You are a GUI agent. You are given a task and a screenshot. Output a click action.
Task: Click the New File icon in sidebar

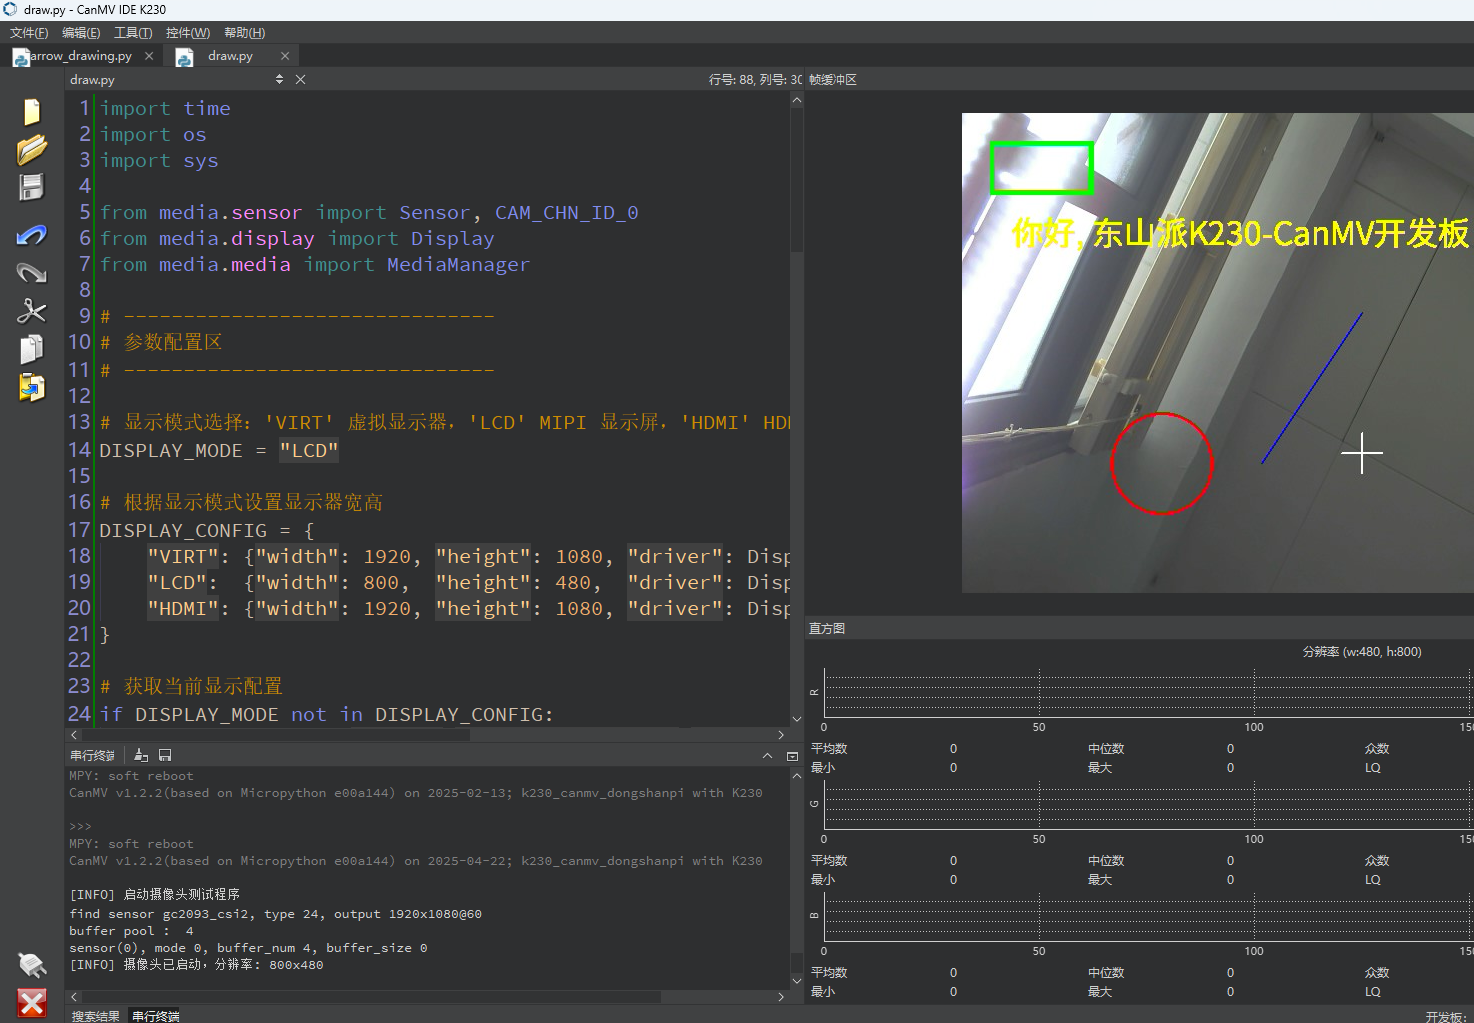[32, 111]
